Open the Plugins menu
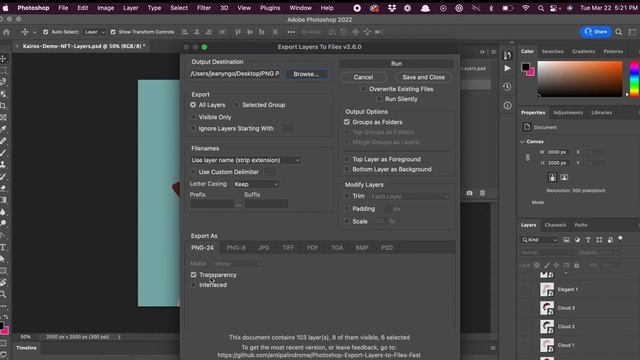The width and height of the screenshot is (640, 360). tap(270, 8)
